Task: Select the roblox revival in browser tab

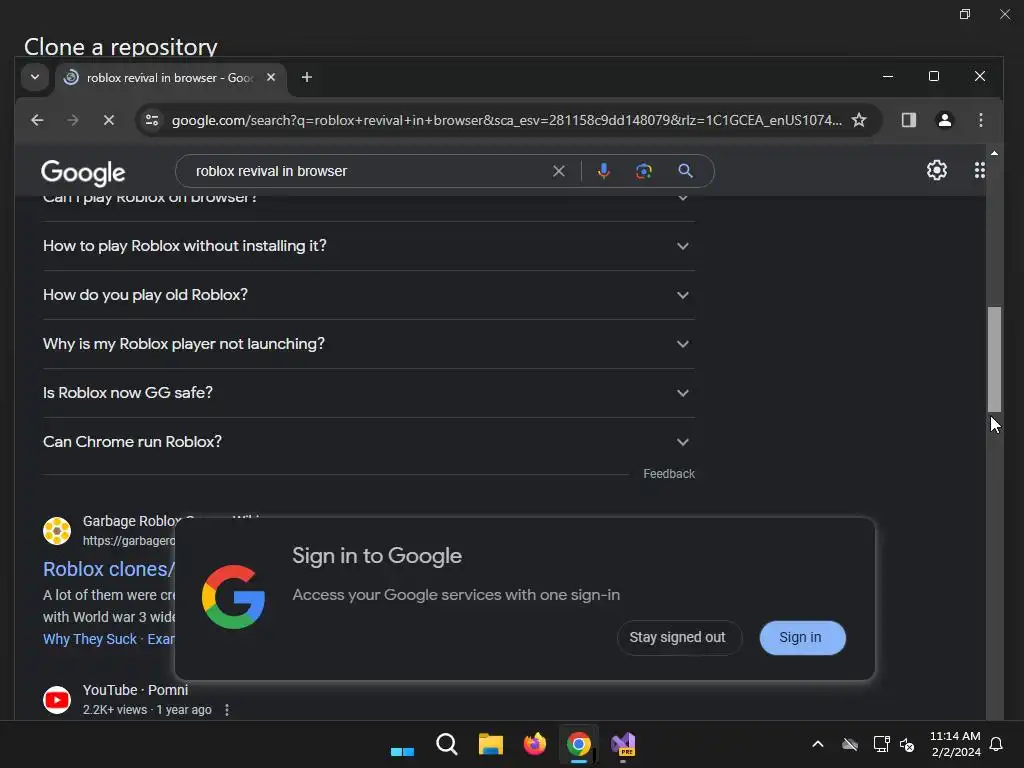Action: click(170, 78)
